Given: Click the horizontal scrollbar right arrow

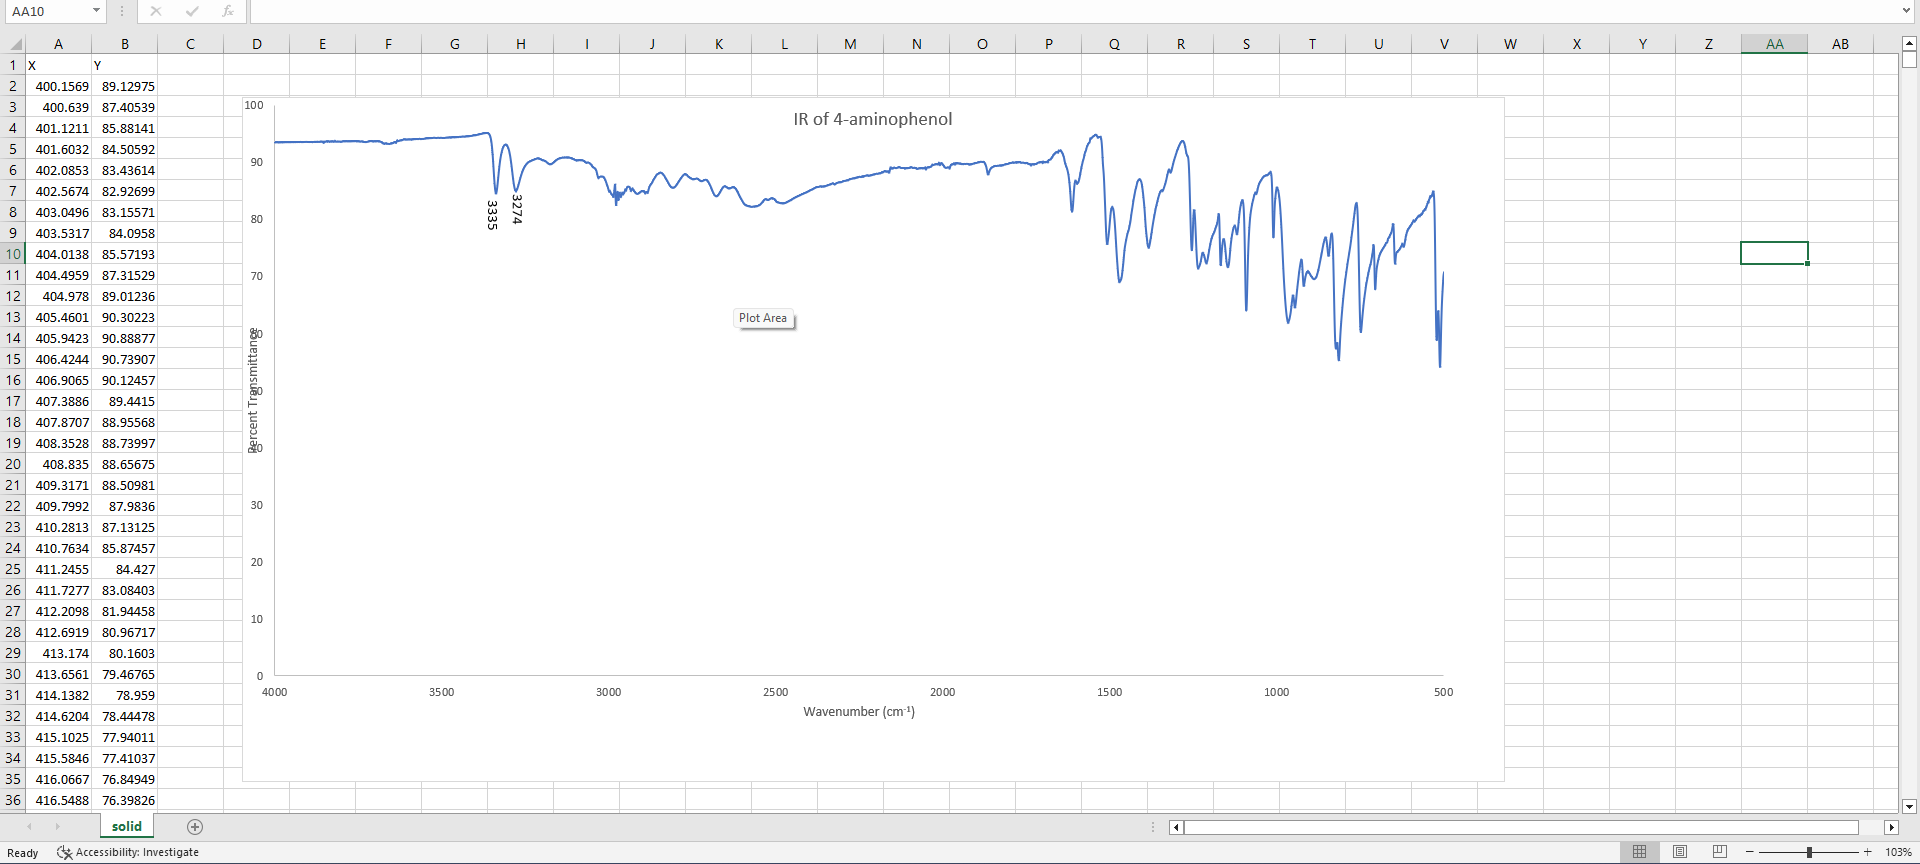Looking at the screenshot, I should click(x=1891, y=828).
